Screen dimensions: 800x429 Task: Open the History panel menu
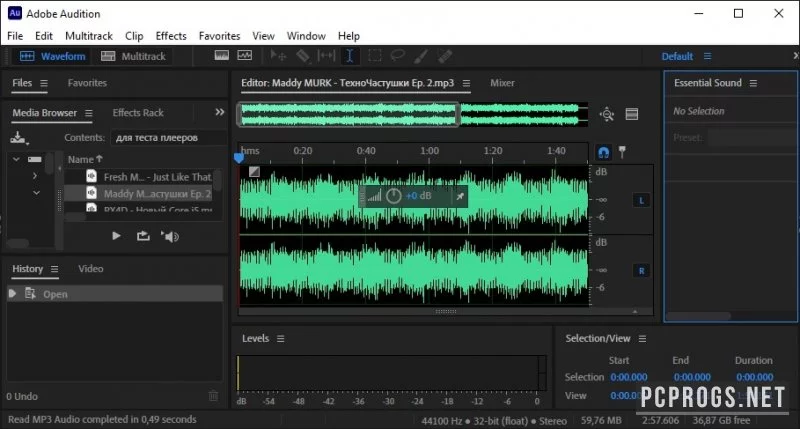pos(55,269)
